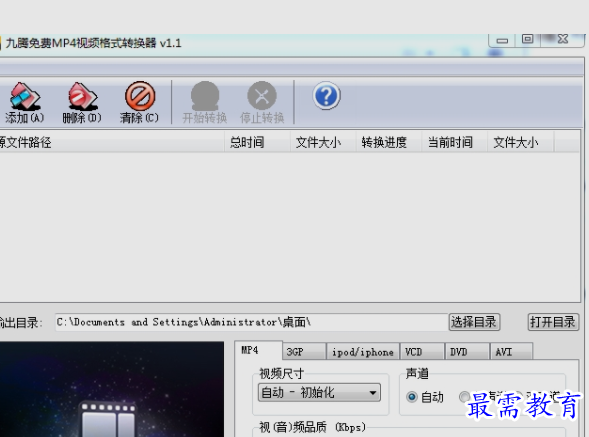The width and height of the screenshot is (589, 437).
Task: Click the last 文件大小 column header
Action: (520, 142)
